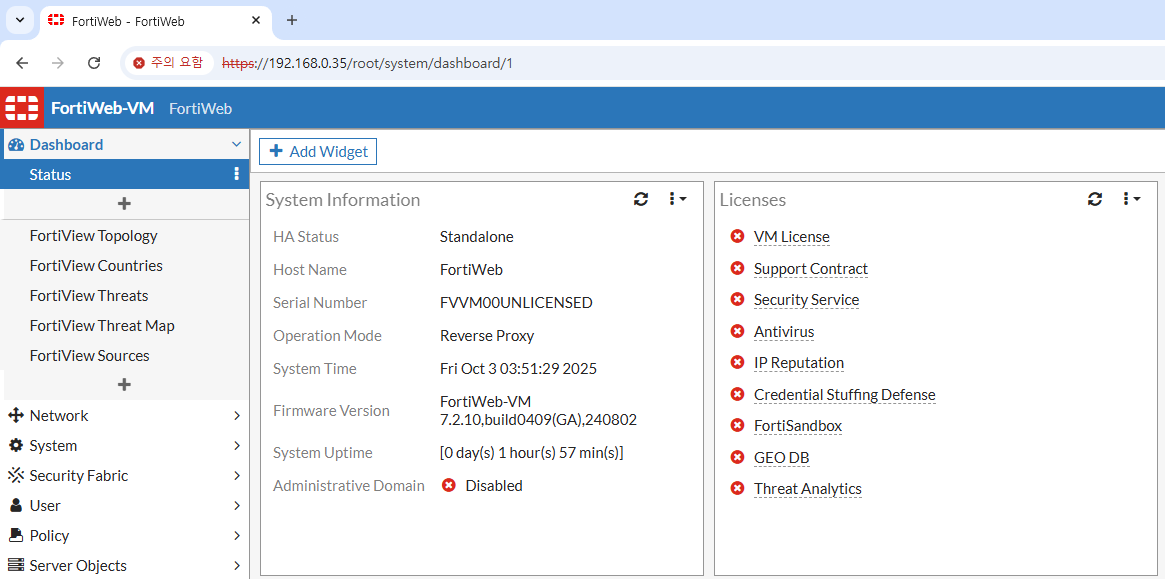Click the red X icon beside Support Contract
The height and width of the screenshot is (579, 1165).
[x=737, y=268]
